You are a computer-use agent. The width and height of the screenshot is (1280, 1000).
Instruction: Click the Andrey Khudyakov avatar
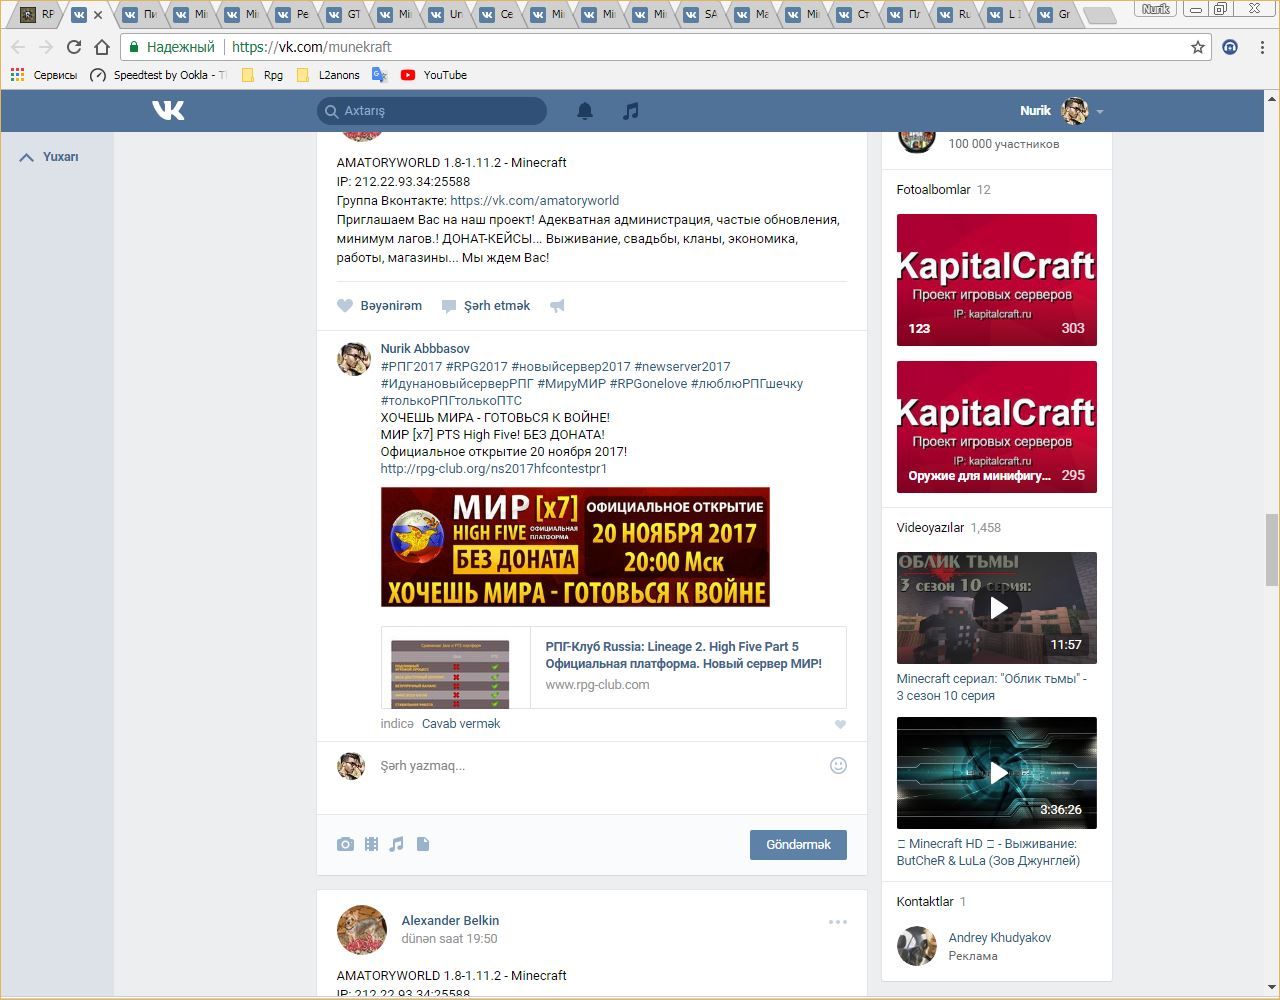tap(916, 946)
